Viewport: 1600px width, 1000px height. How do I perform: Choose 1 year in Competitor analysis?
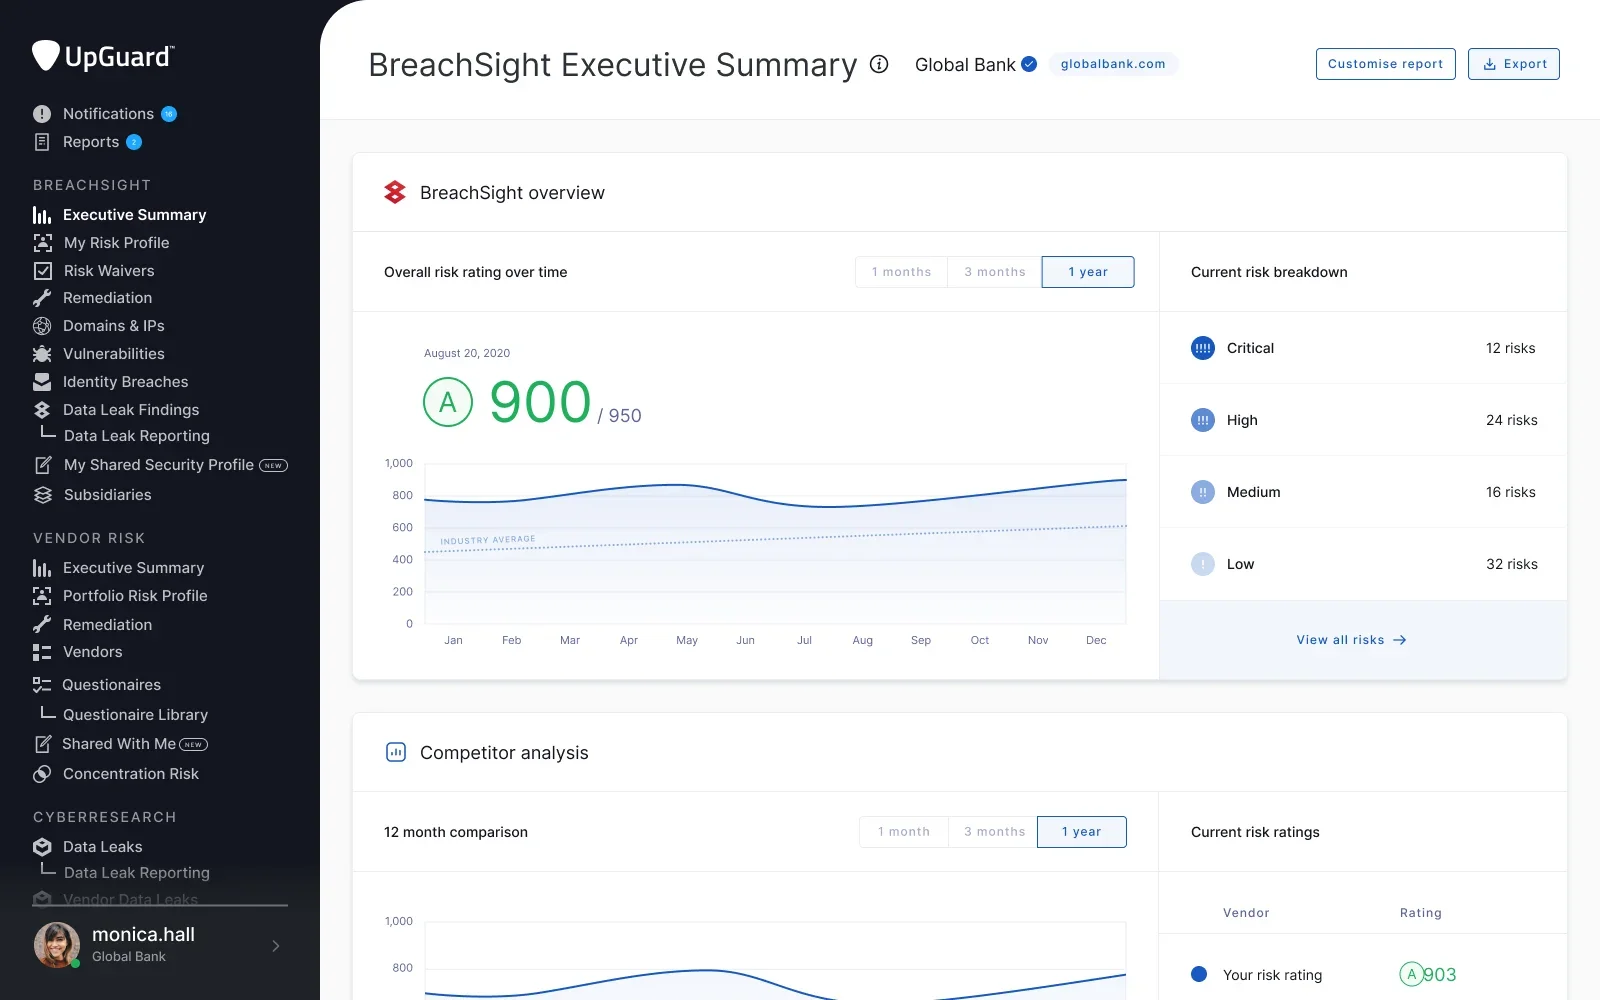tap(1081, 832)
